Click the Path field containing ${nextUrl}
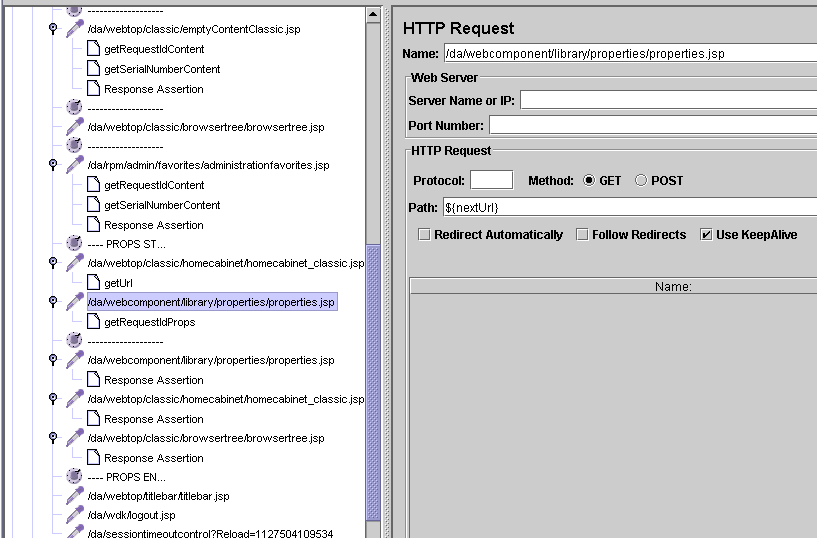817x538 pixels. 630,207
